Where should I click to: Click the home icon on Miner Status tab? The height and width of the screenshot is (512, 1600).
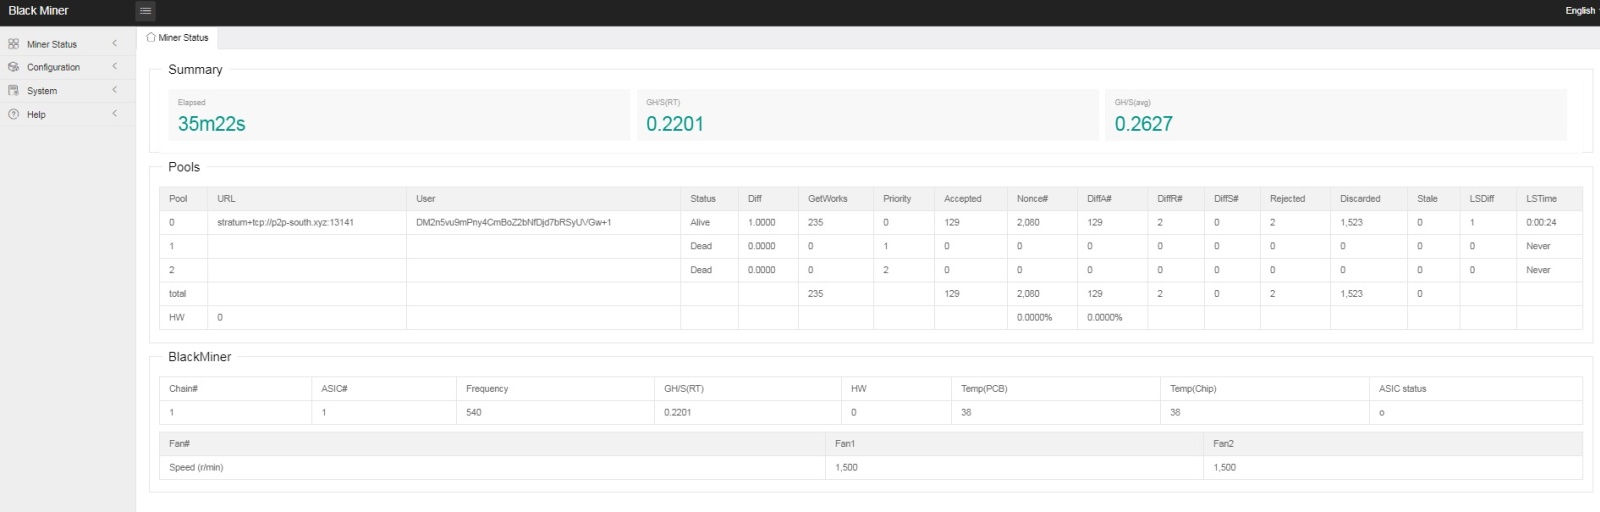coord(151,38)
